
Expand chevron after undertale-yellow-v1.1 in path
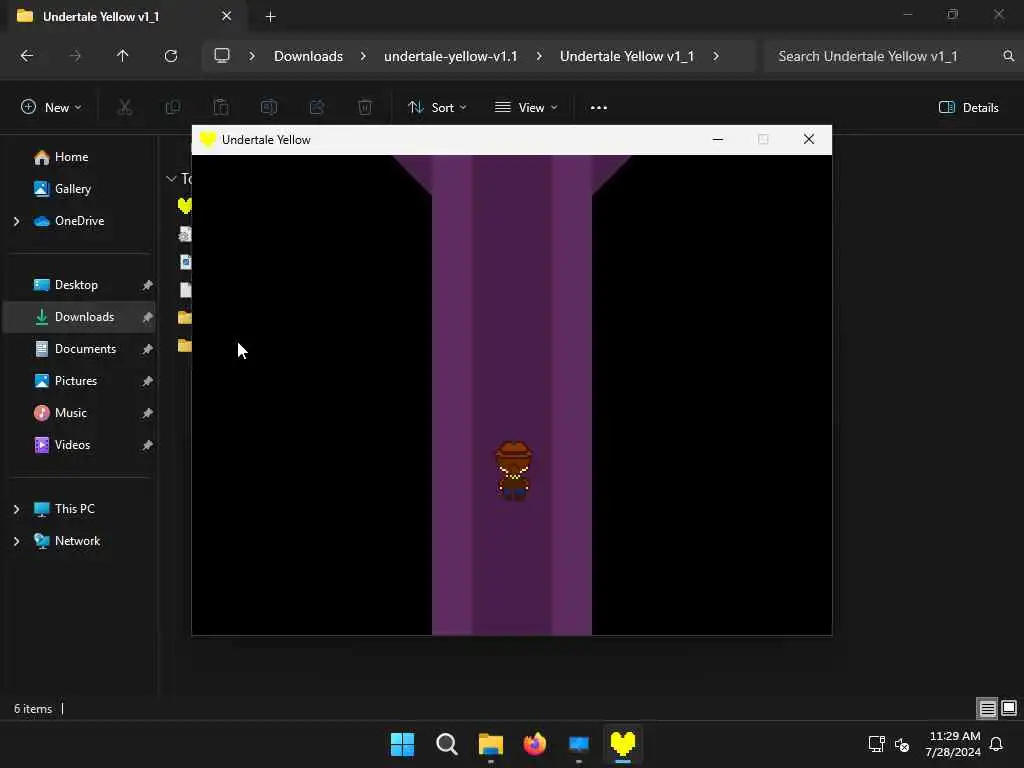tap(539, 56)
